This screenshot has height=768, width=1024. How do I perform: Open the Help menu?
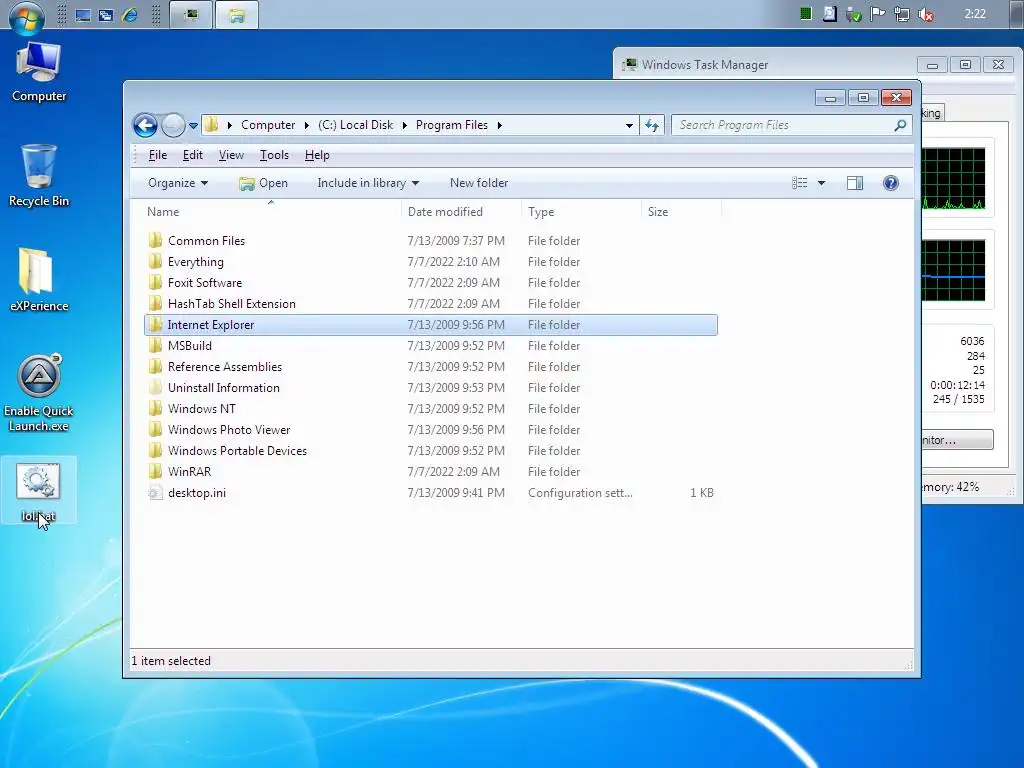(x=317, y=155)
